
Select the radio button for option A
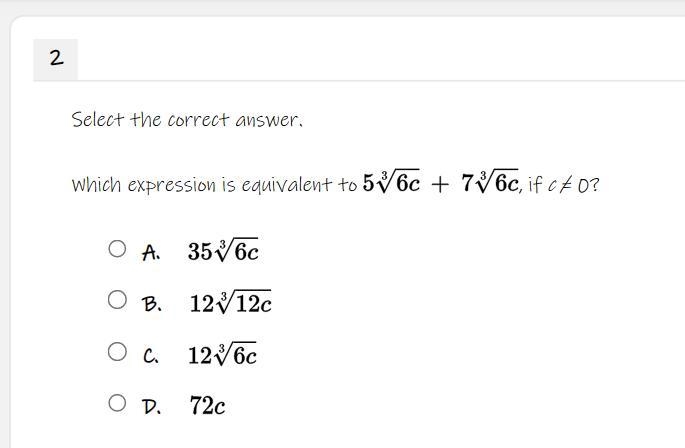coord(117,249)
